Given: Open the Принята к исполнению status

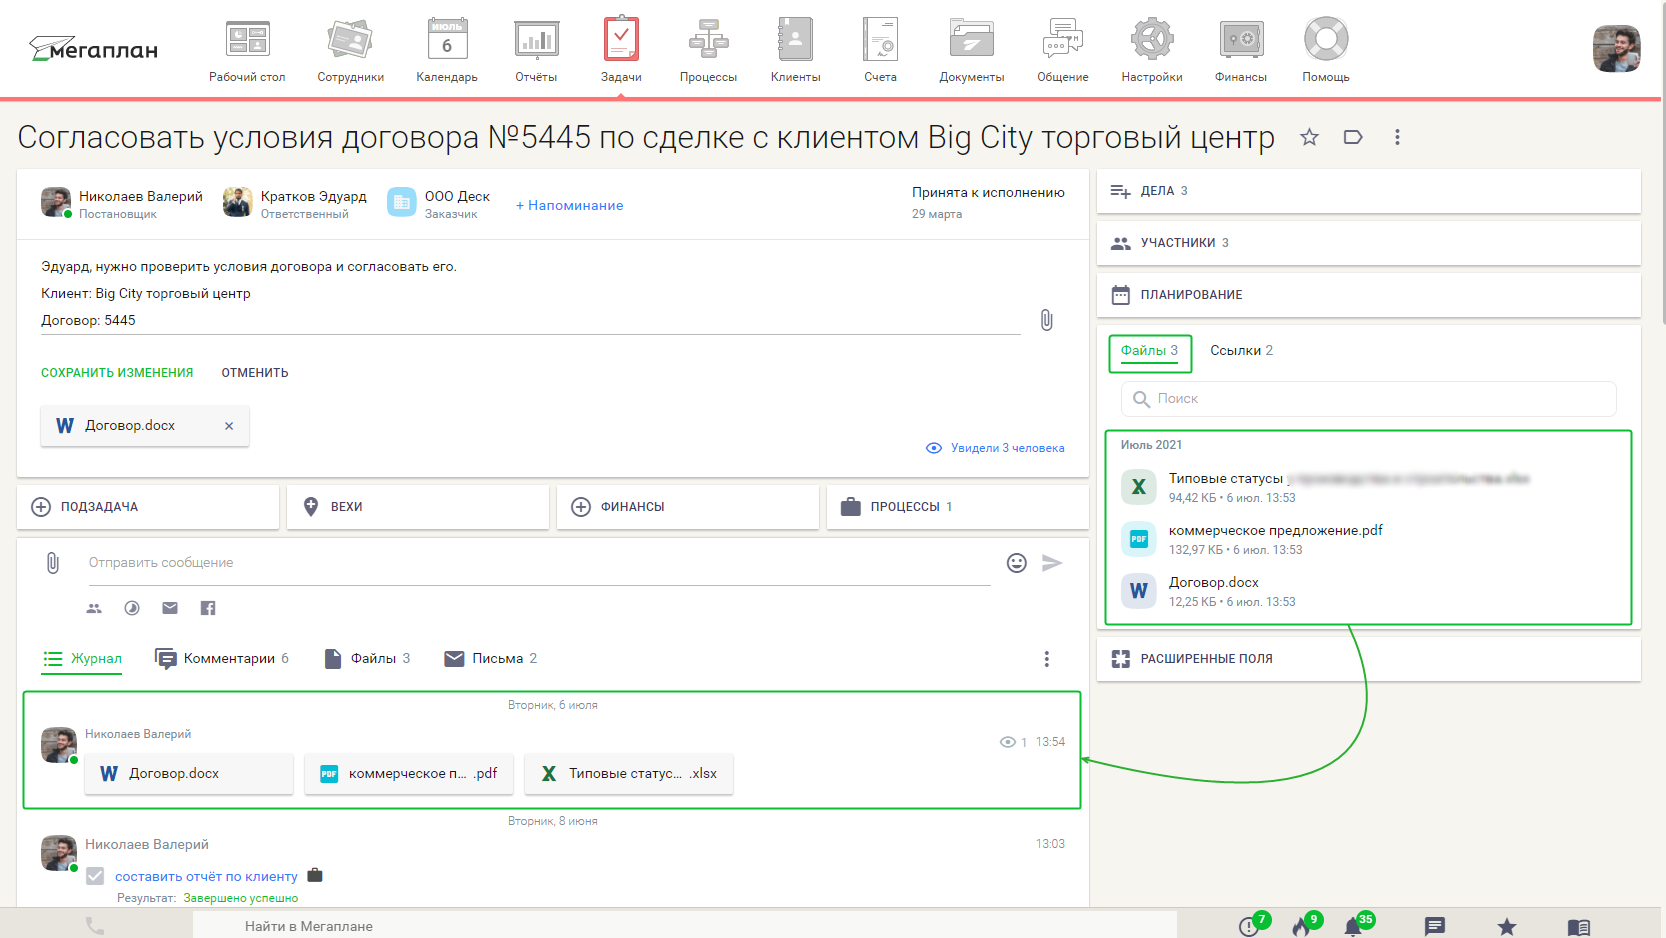Looking at the screenshot, I should (x=988, y=192).
